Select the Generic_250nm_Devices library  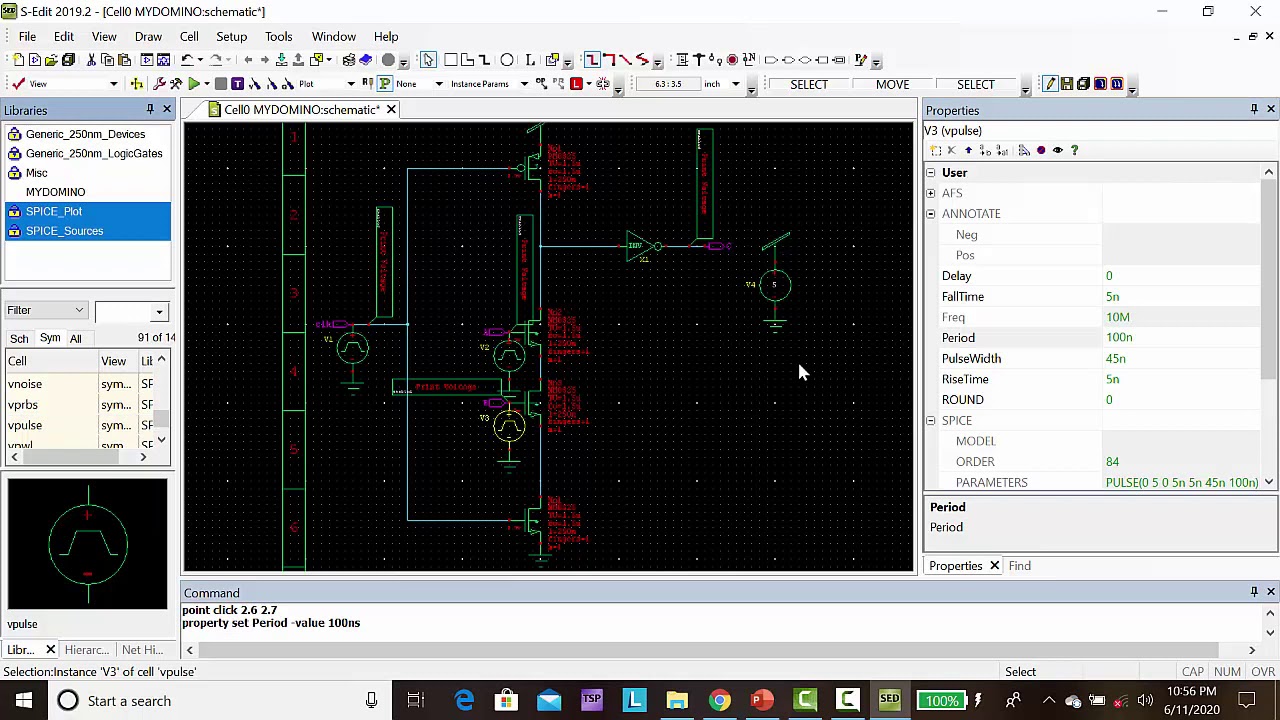[85, 134]
